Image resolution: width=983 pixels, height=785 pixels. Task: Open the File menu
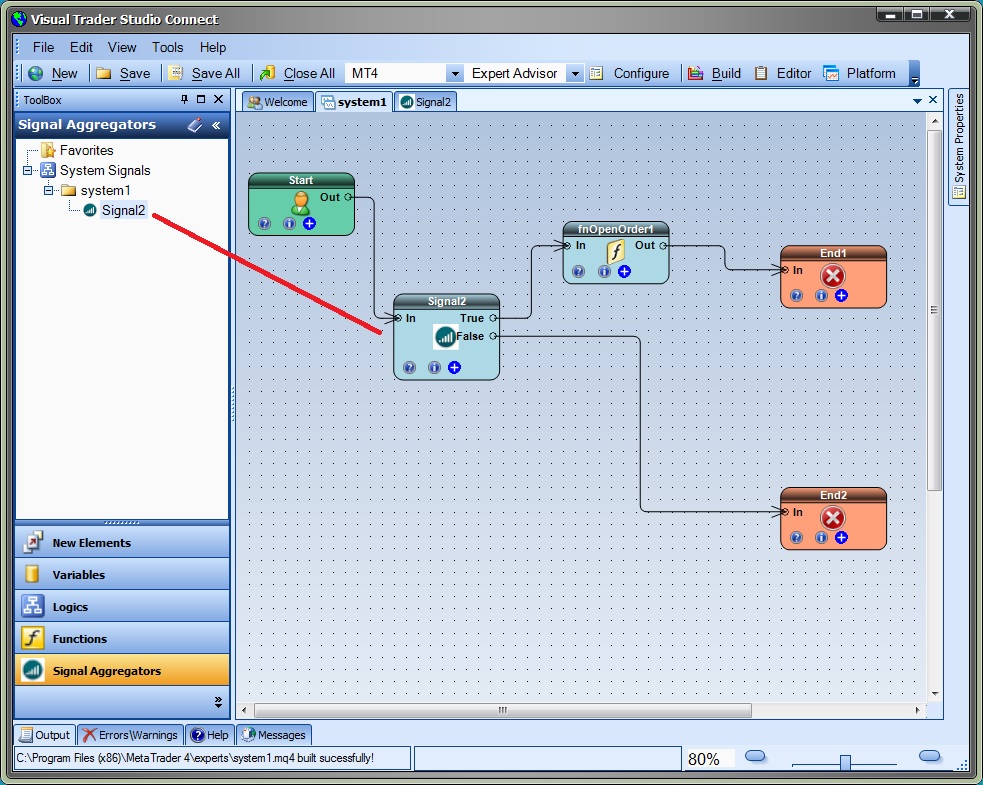[43, 47]
